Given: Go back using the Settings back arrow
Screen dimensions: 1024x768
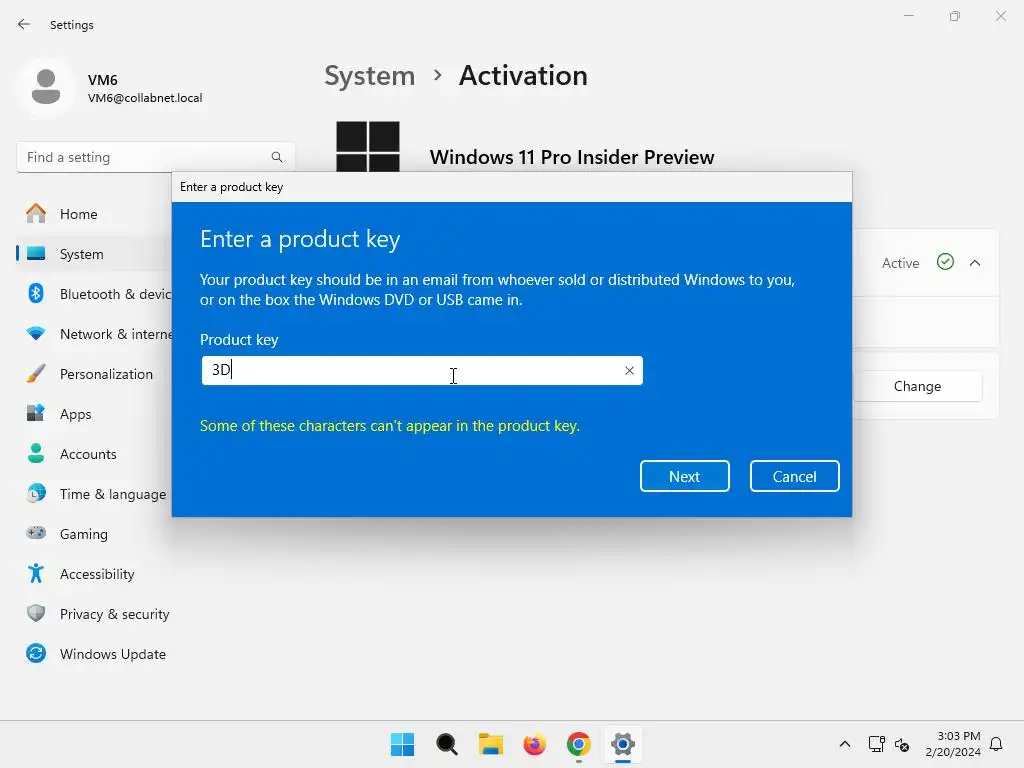Looking at the screenshot, I should pos(24,24).
